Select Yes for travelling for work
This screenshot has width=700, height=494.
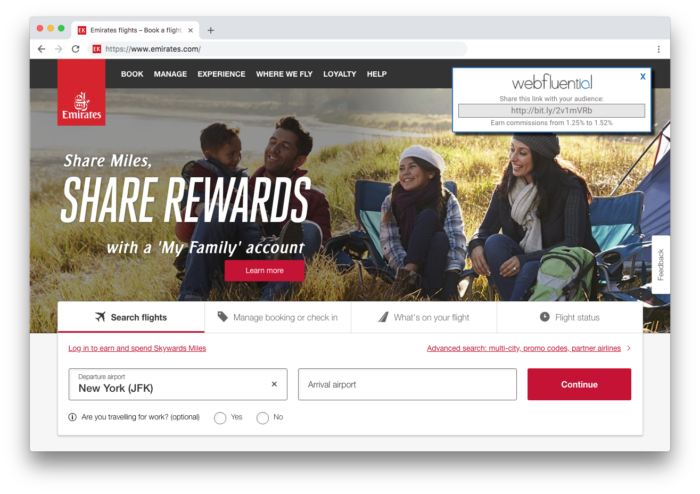coord(220,418)
